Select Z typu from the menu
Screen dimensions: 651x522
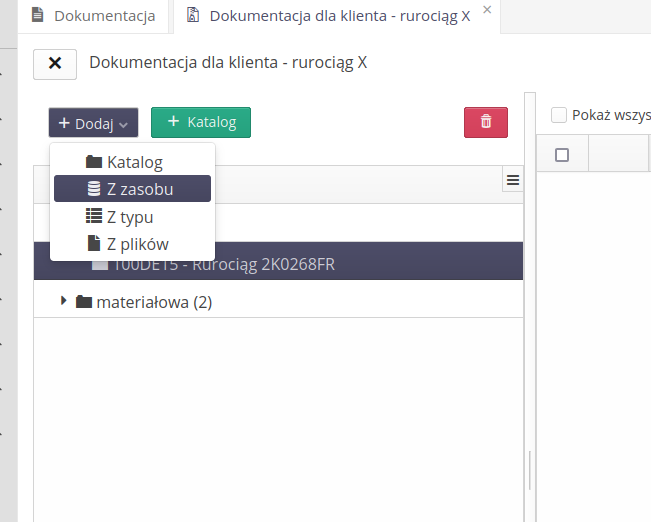(x=130, y=216)
